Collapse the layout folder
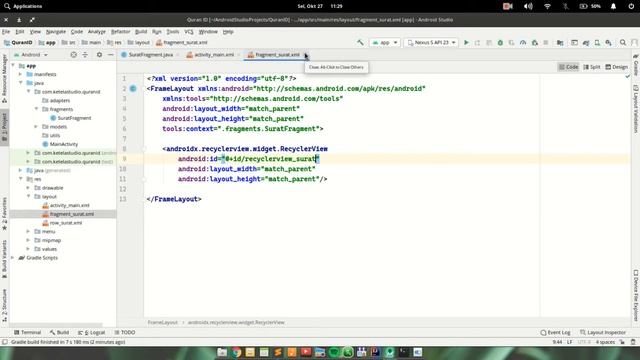 pyautogui.click(x=29, y=196)
